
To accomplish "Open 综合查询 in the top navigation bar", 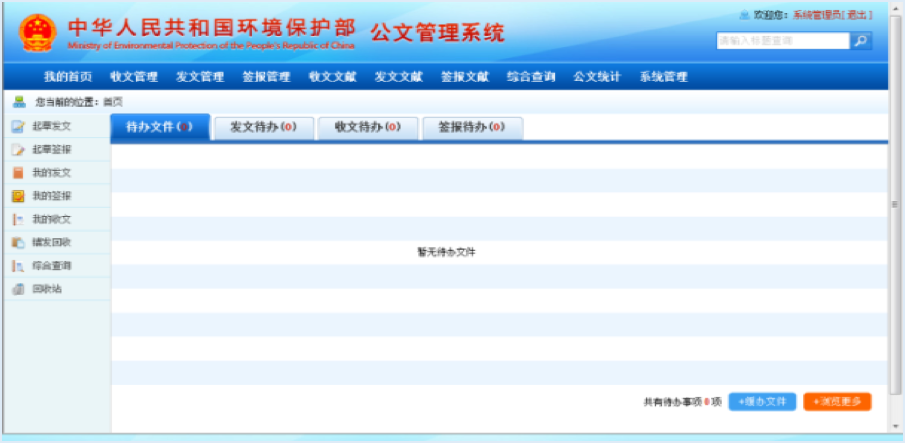I will tap(531, 77).
